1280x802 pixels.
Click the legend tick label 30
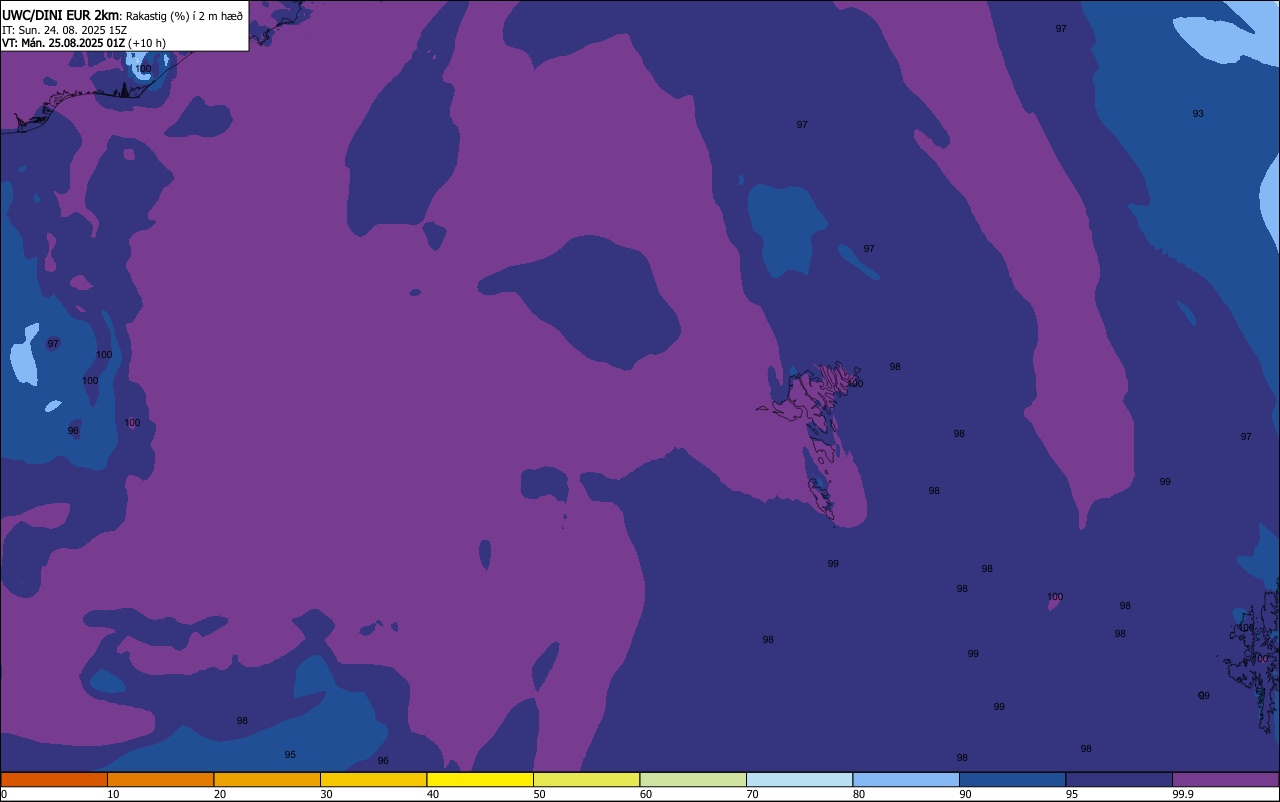pos(326,794)
